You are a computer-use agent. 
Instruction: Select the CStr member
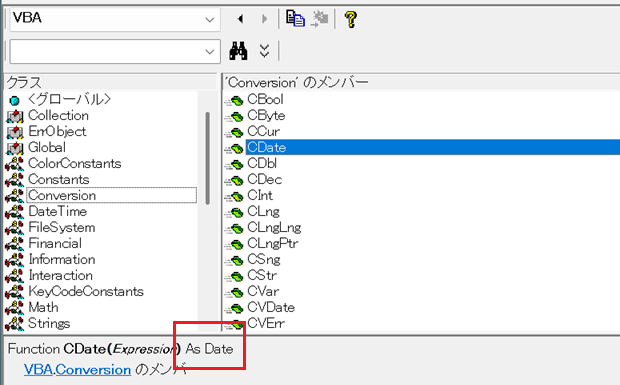coord(262,275)
